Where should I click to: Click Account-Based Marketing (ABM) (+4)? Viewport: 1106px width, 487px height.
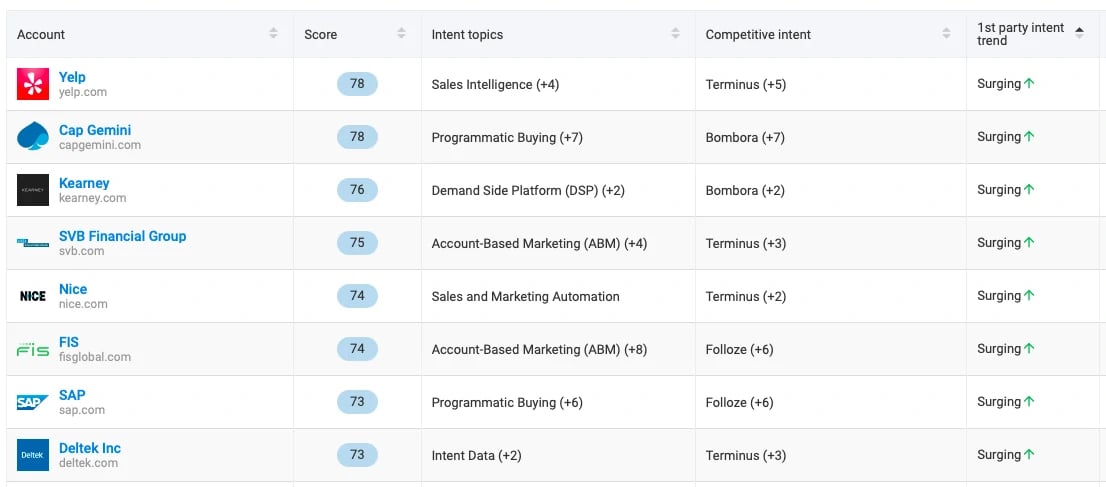point(539,244)
